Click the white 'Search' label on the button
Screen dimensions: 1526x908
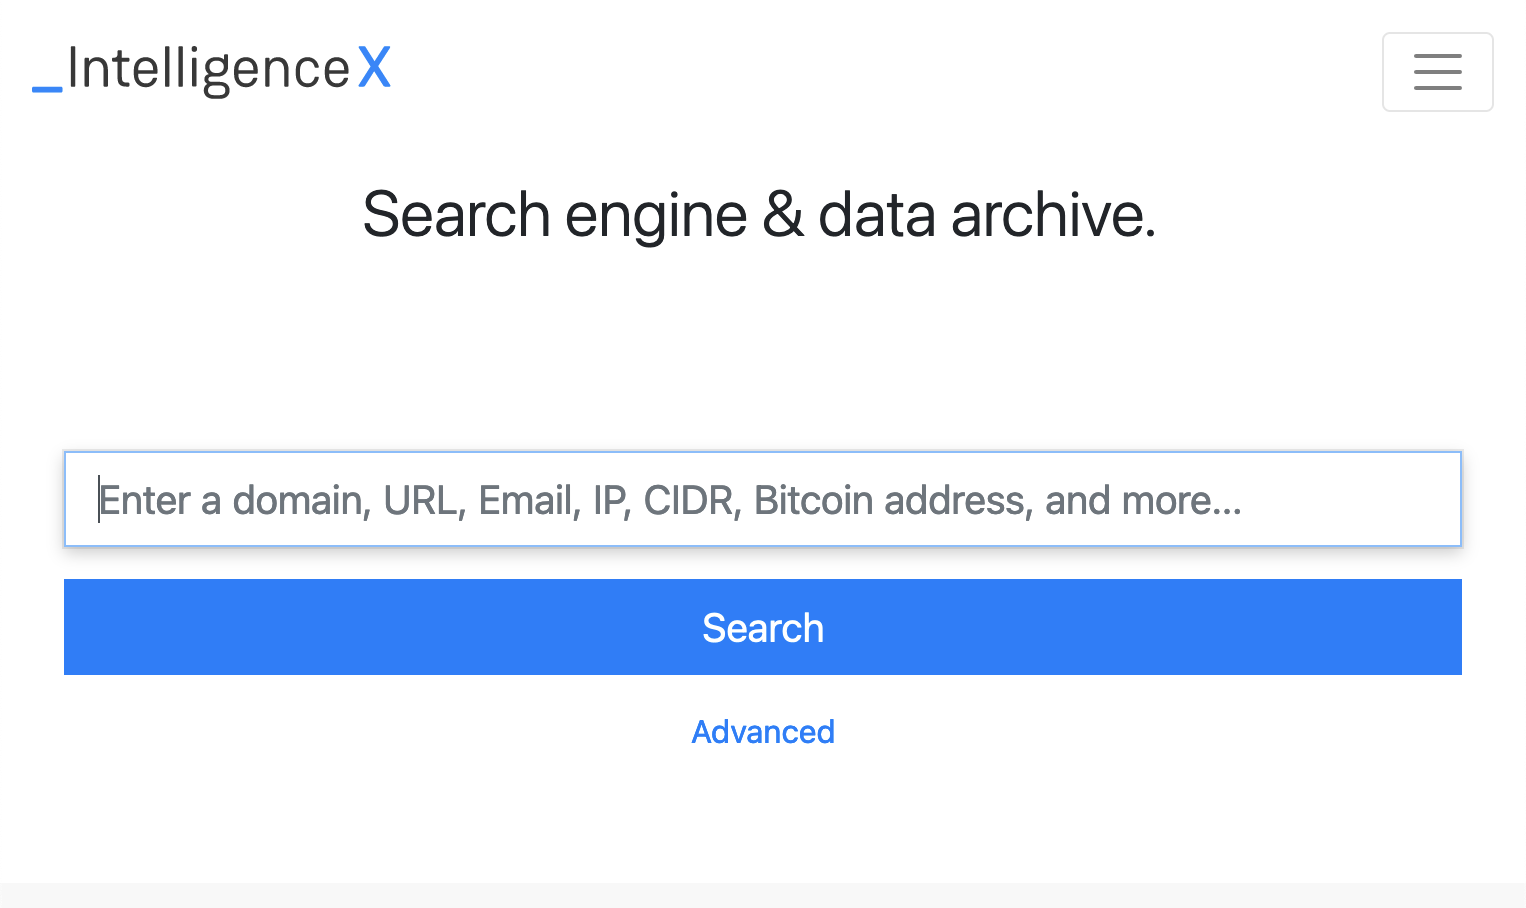[x=762, y=628]
